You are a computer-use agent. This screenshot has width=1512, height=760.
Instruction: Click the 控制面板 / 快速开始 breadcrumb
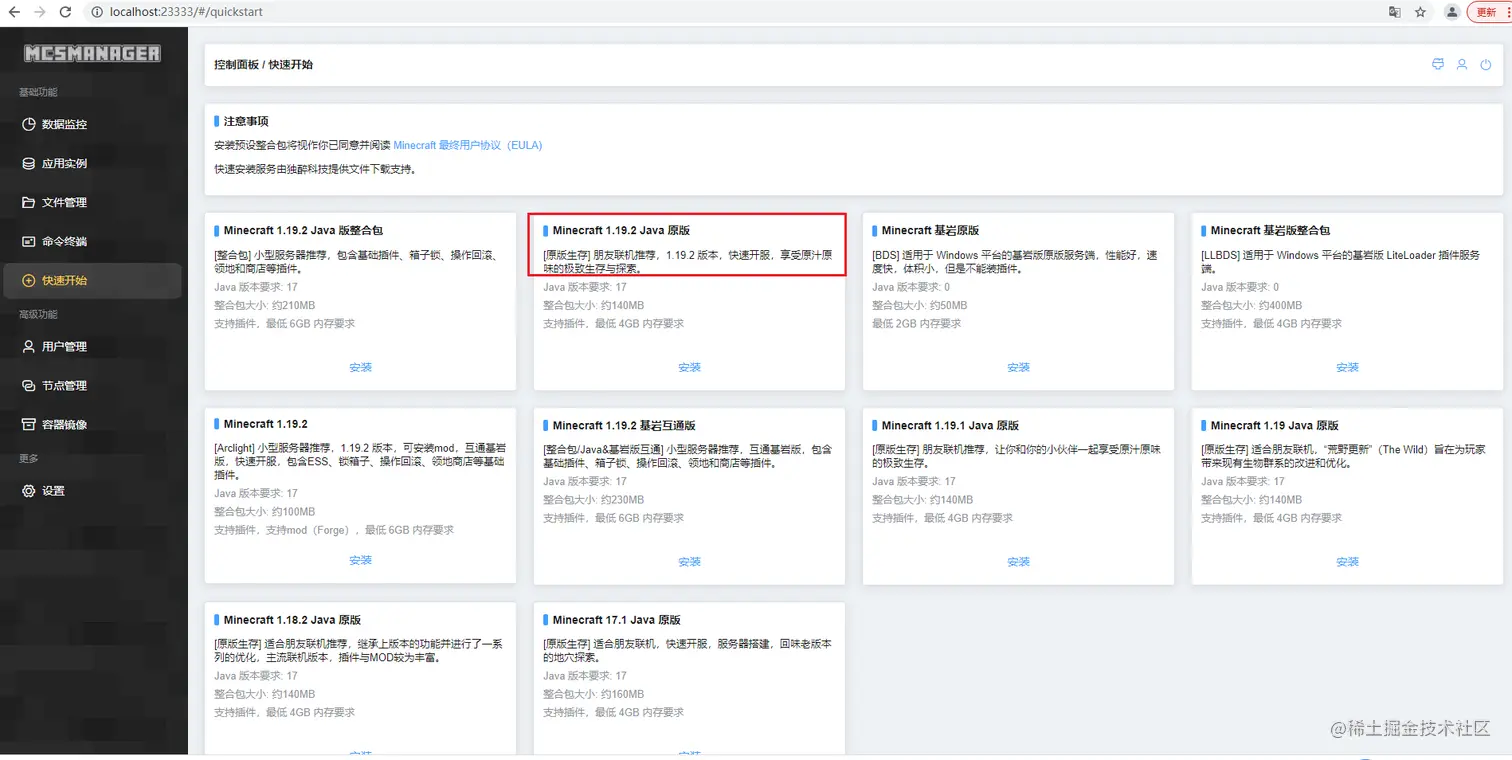[263, 64]
